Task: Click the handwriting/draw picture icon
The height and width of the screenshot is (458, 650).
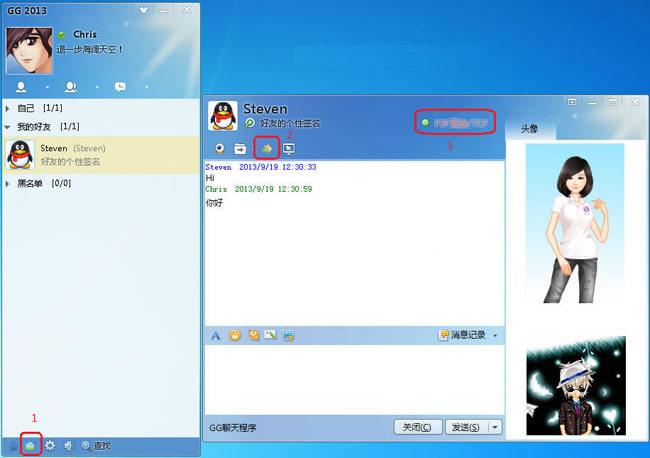Action: (271, 335)
